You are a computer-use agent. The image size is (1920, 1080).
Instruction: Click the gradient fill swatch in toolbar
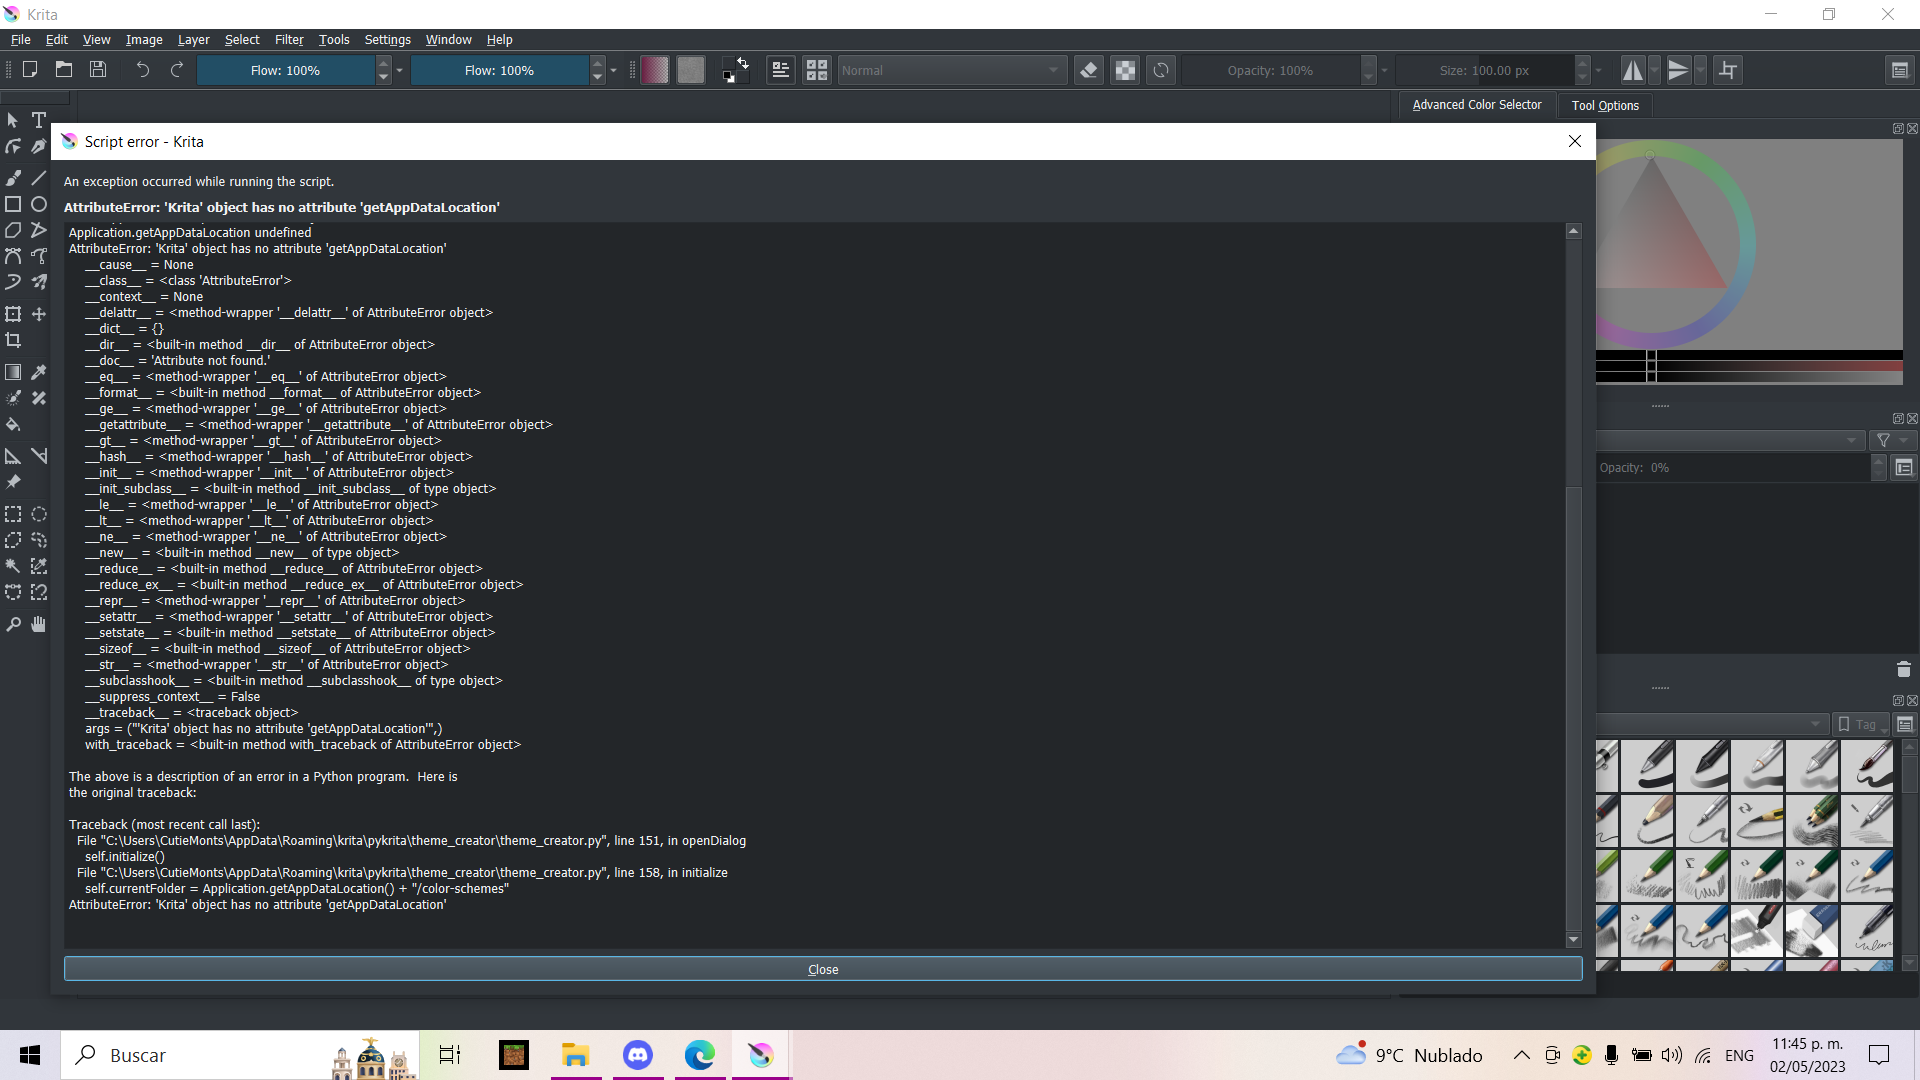tap(655, 70)
